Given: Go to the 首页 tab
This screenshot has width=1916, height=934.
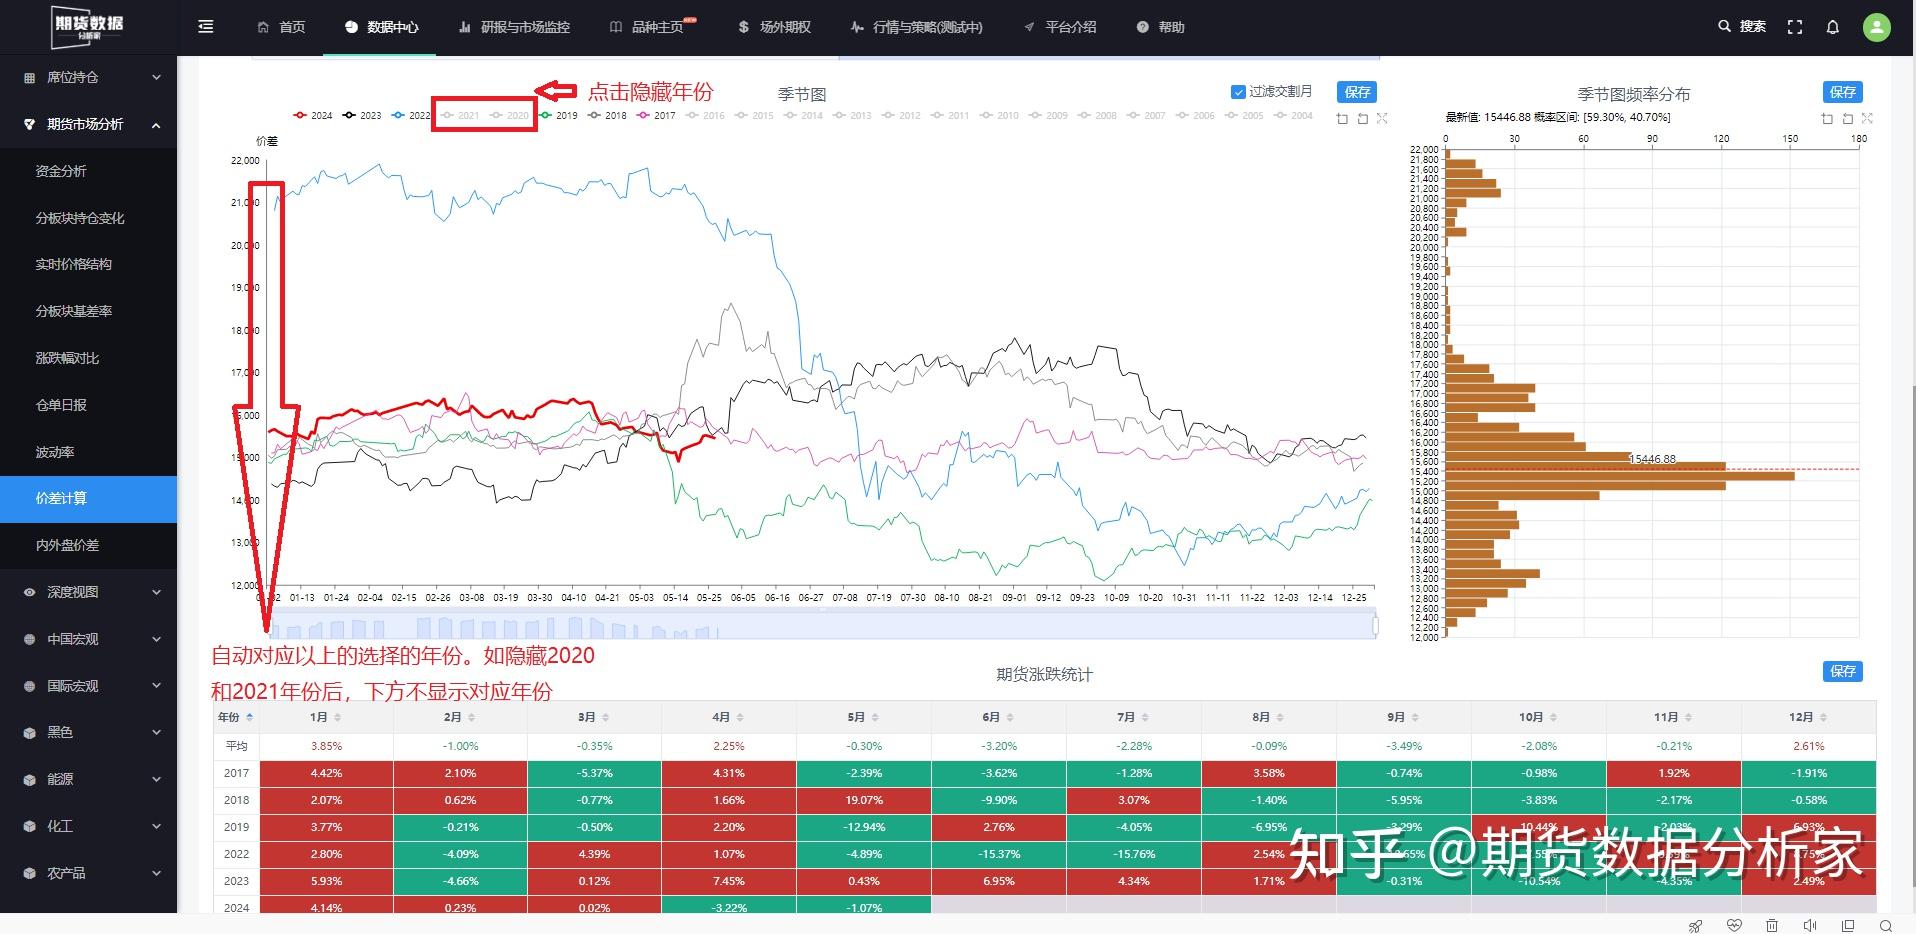Looking at the screenshot, I should point(281,27).
